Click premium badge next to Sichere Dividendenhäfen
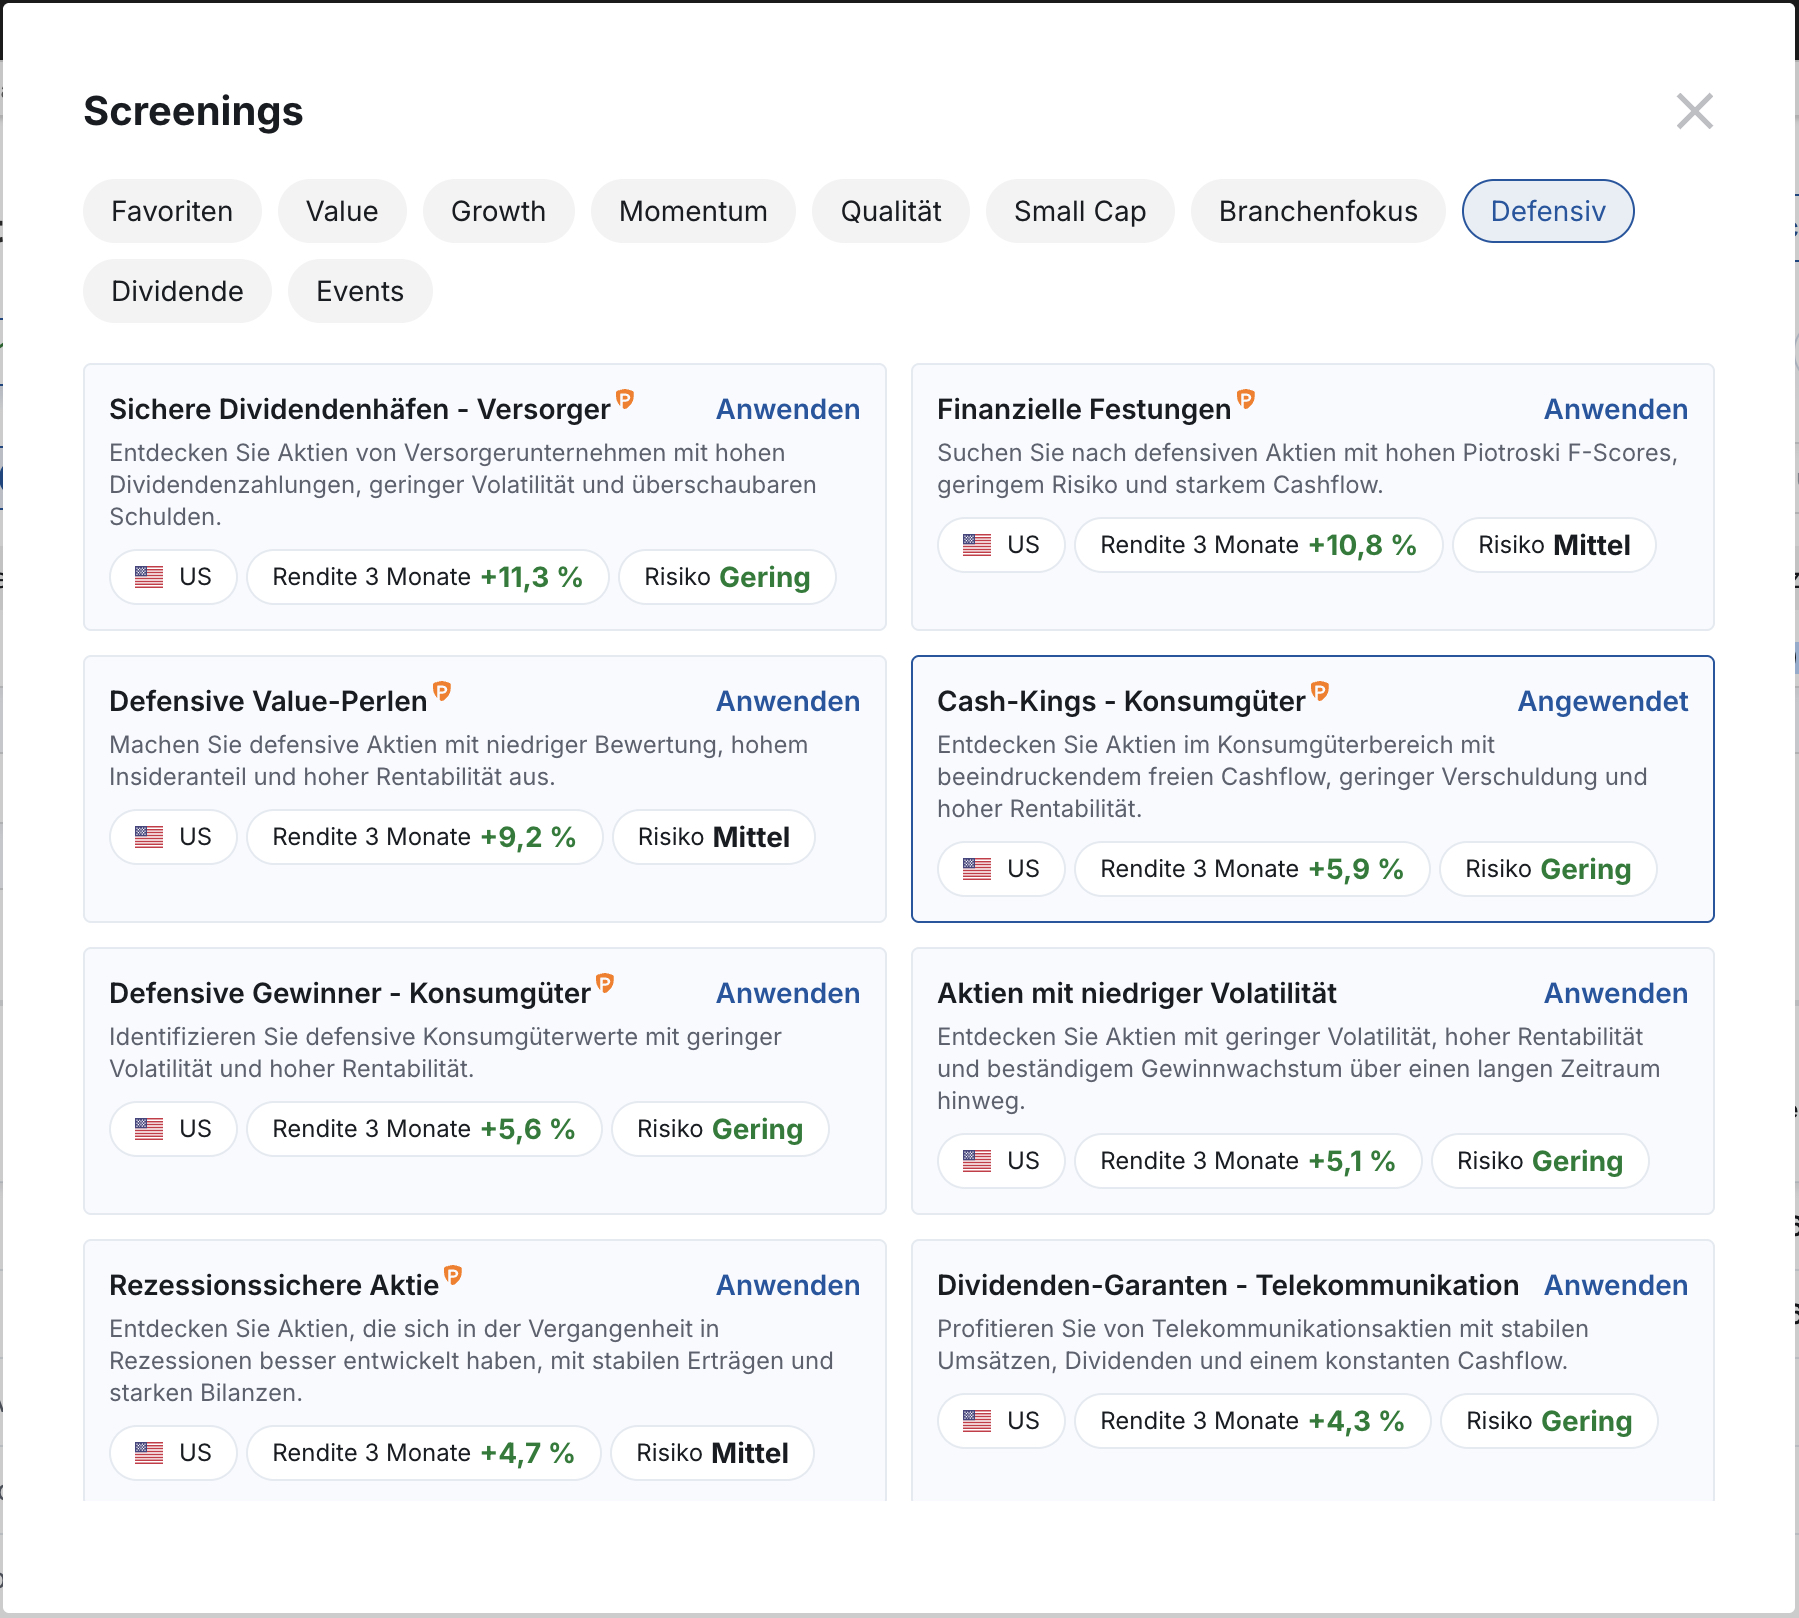Viewport: 1799px width, 1618px height. [x=625, y=399]
